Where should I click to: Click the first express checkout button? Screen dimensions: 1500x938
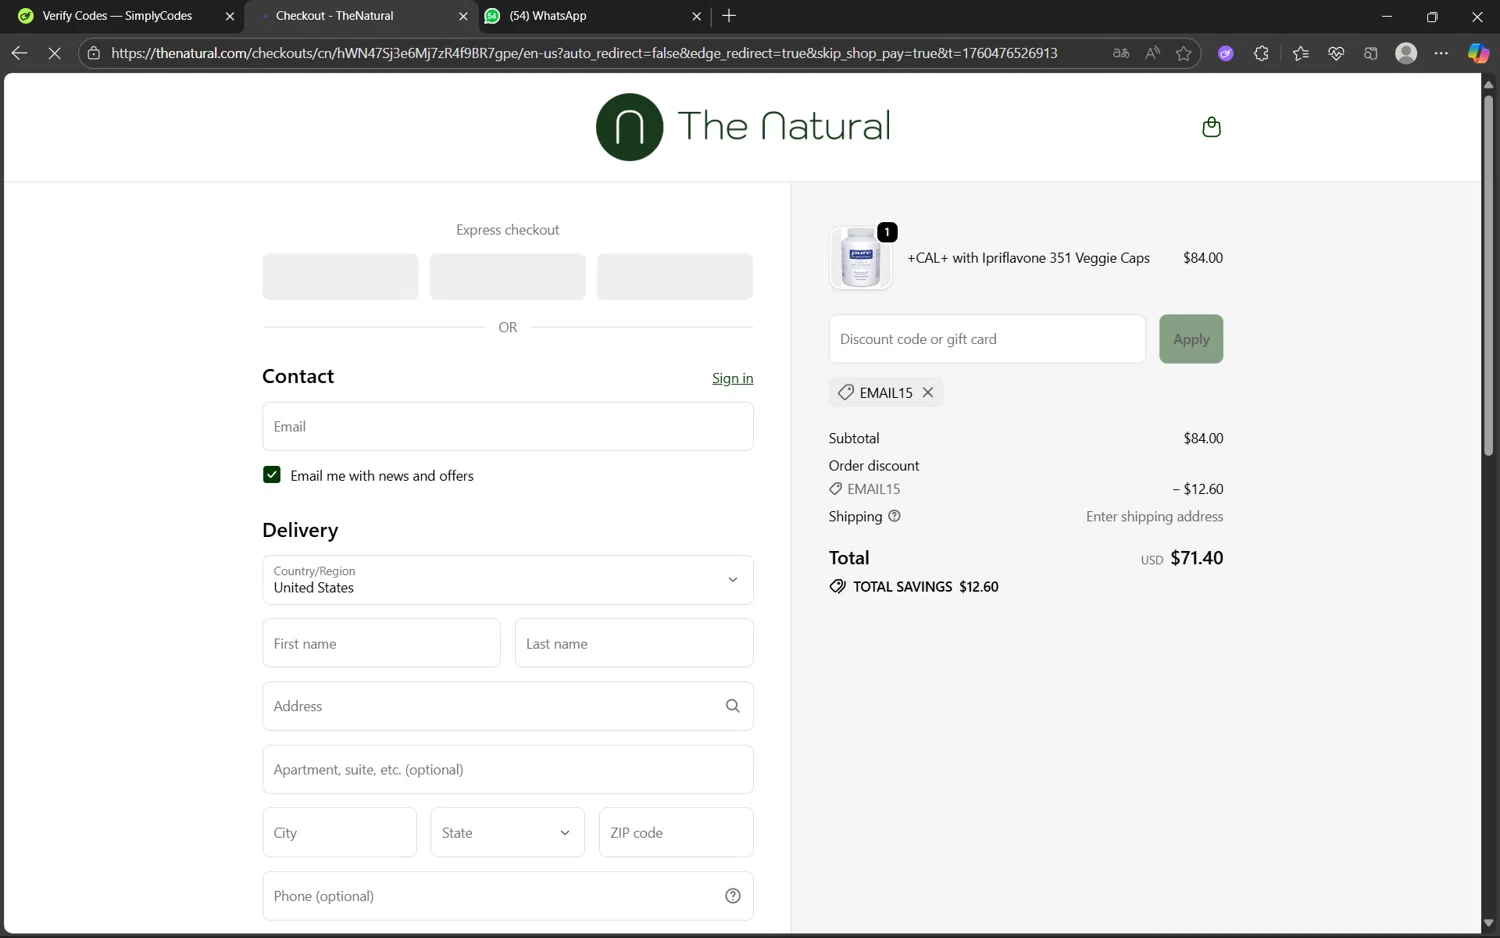tap(340, 277)
